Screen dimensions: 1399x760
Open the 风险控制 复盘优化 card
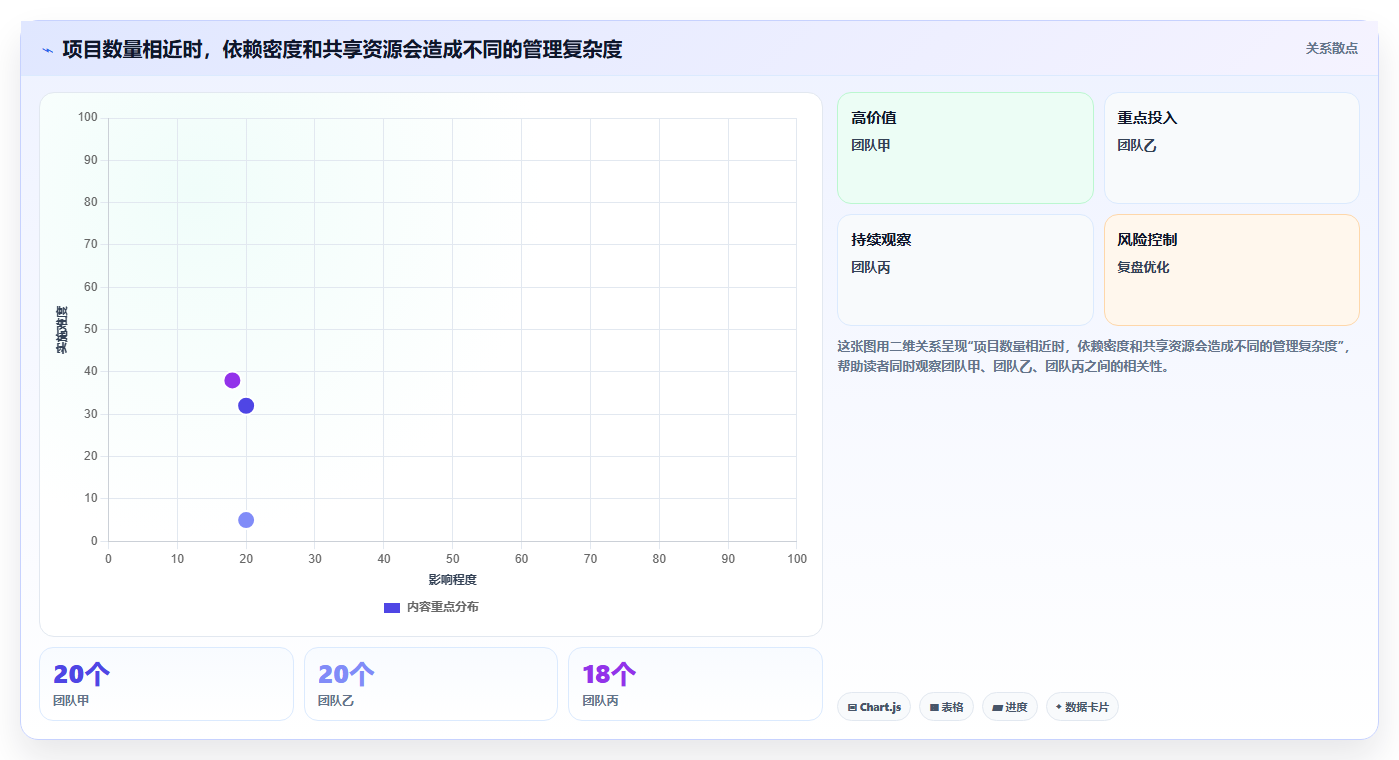tap(1232, 270)
